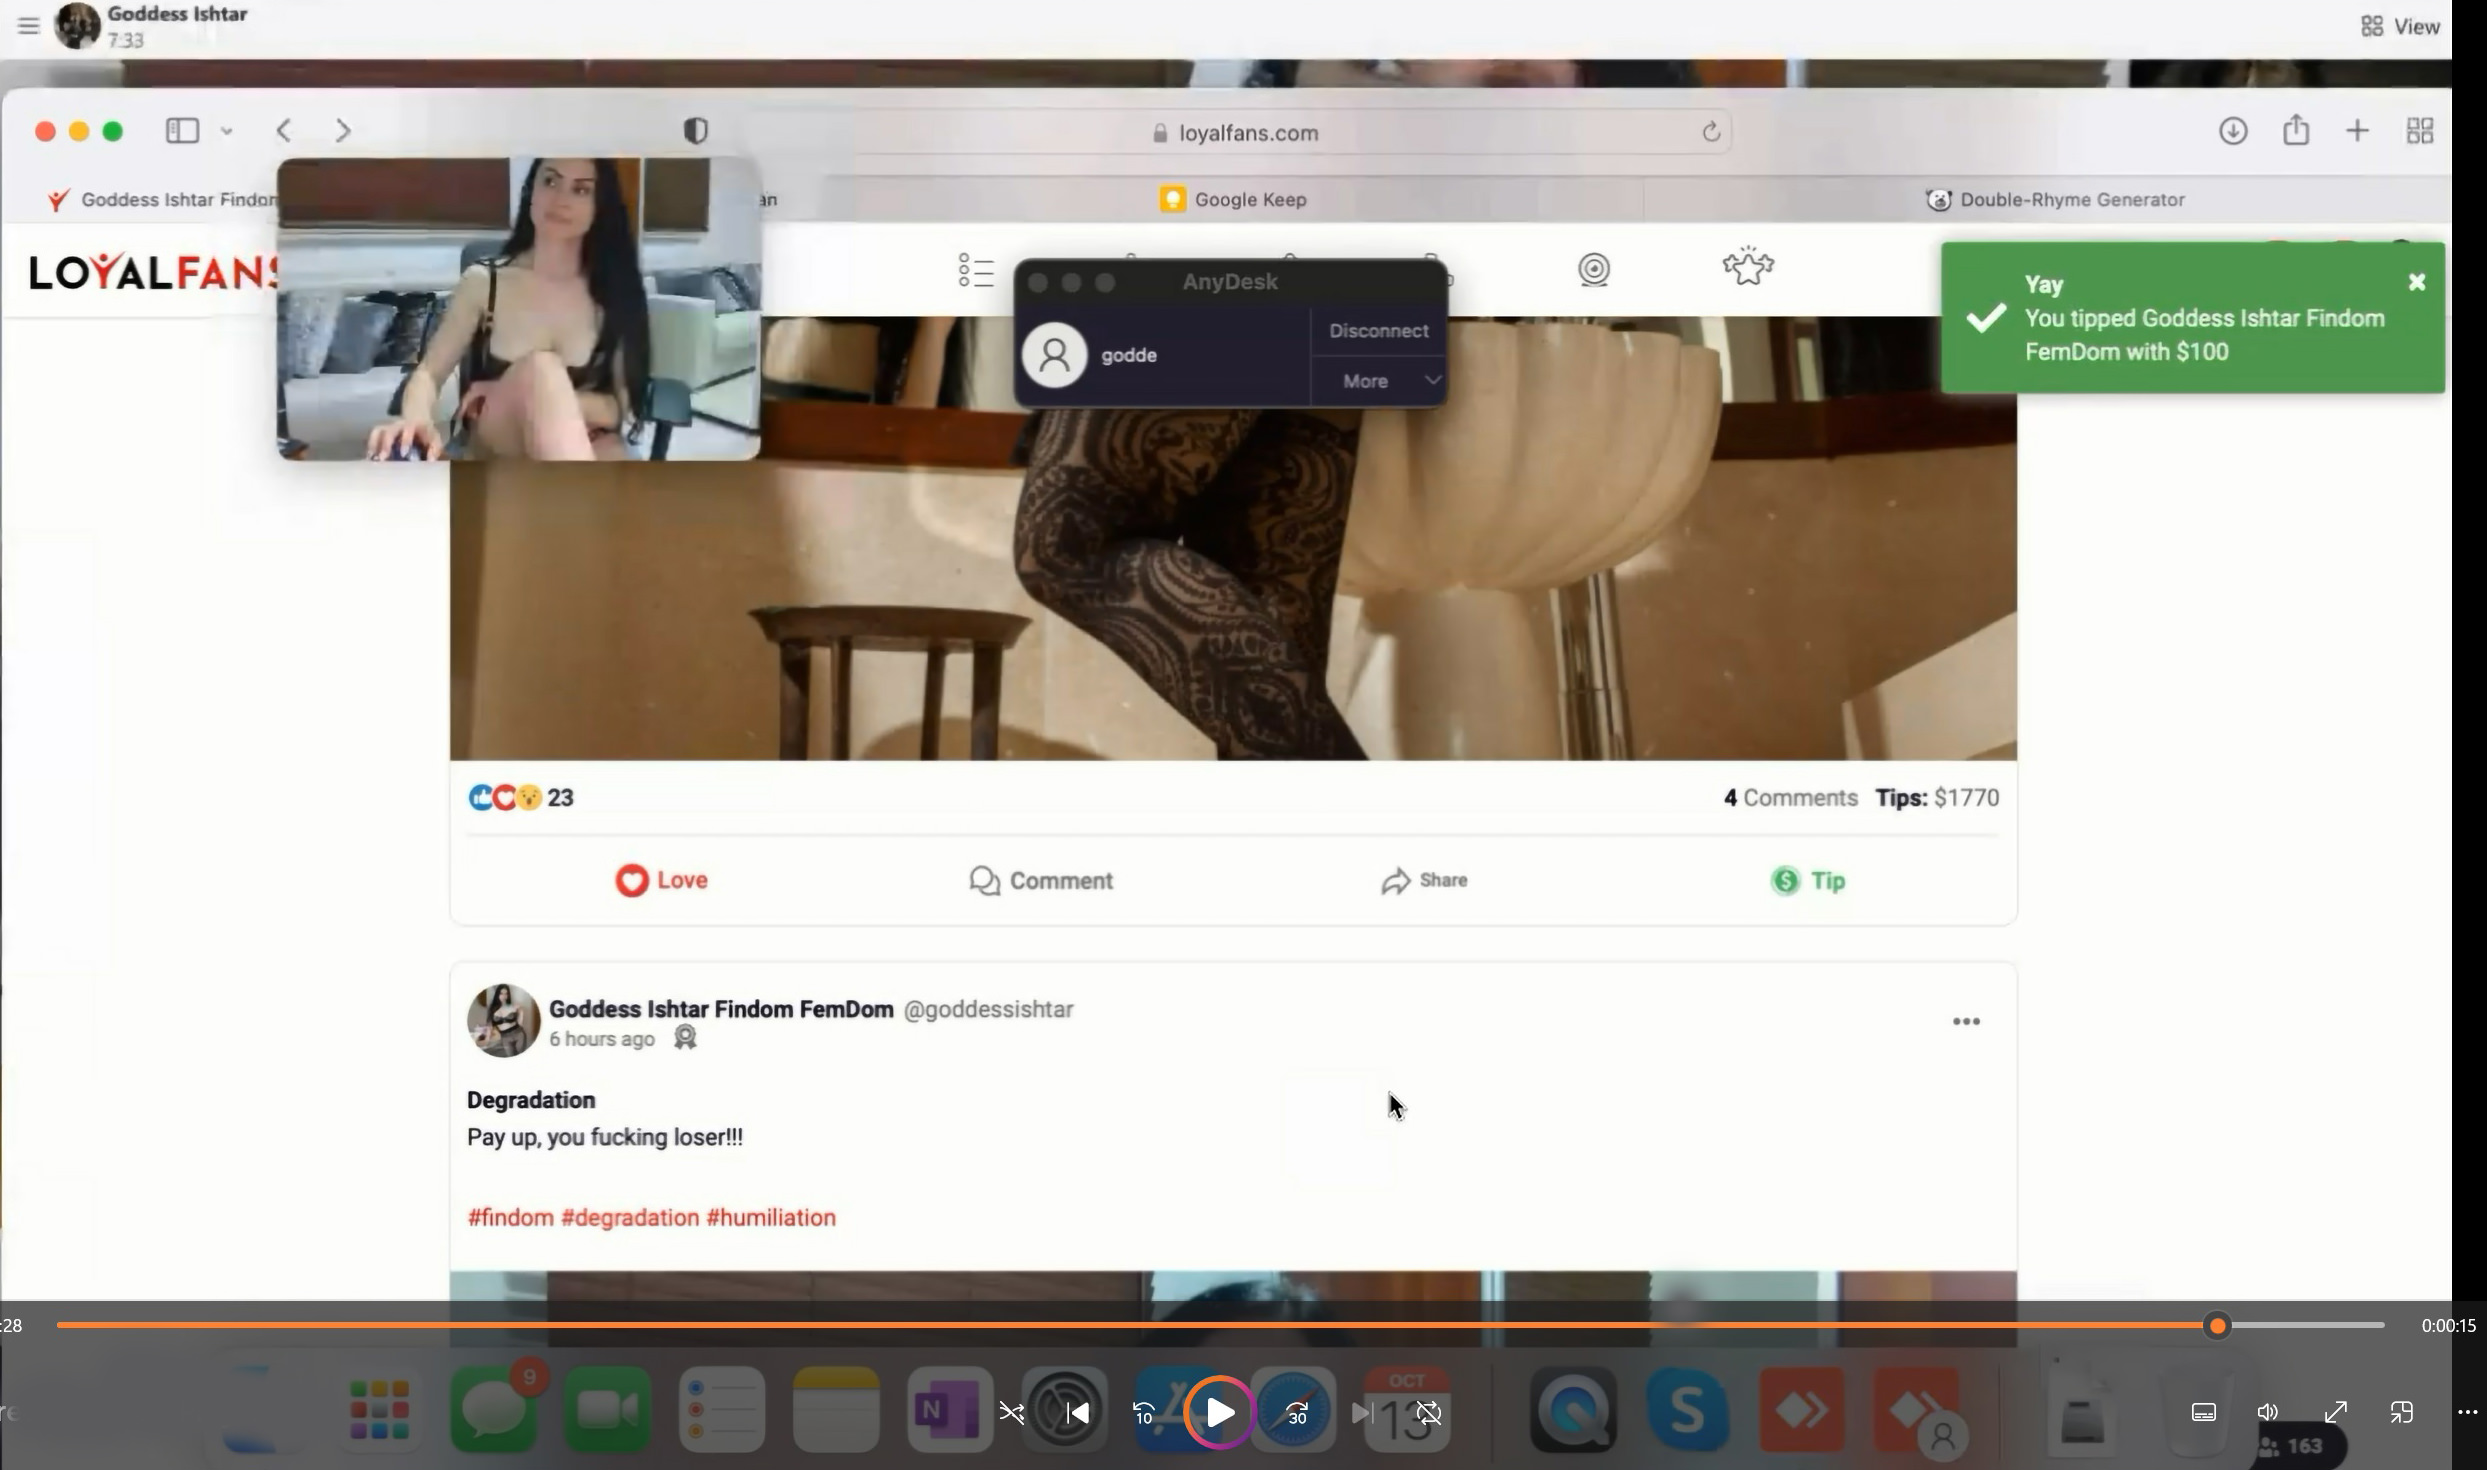
Task: Seek using the video progress handle
Action: (2217, 1326)
